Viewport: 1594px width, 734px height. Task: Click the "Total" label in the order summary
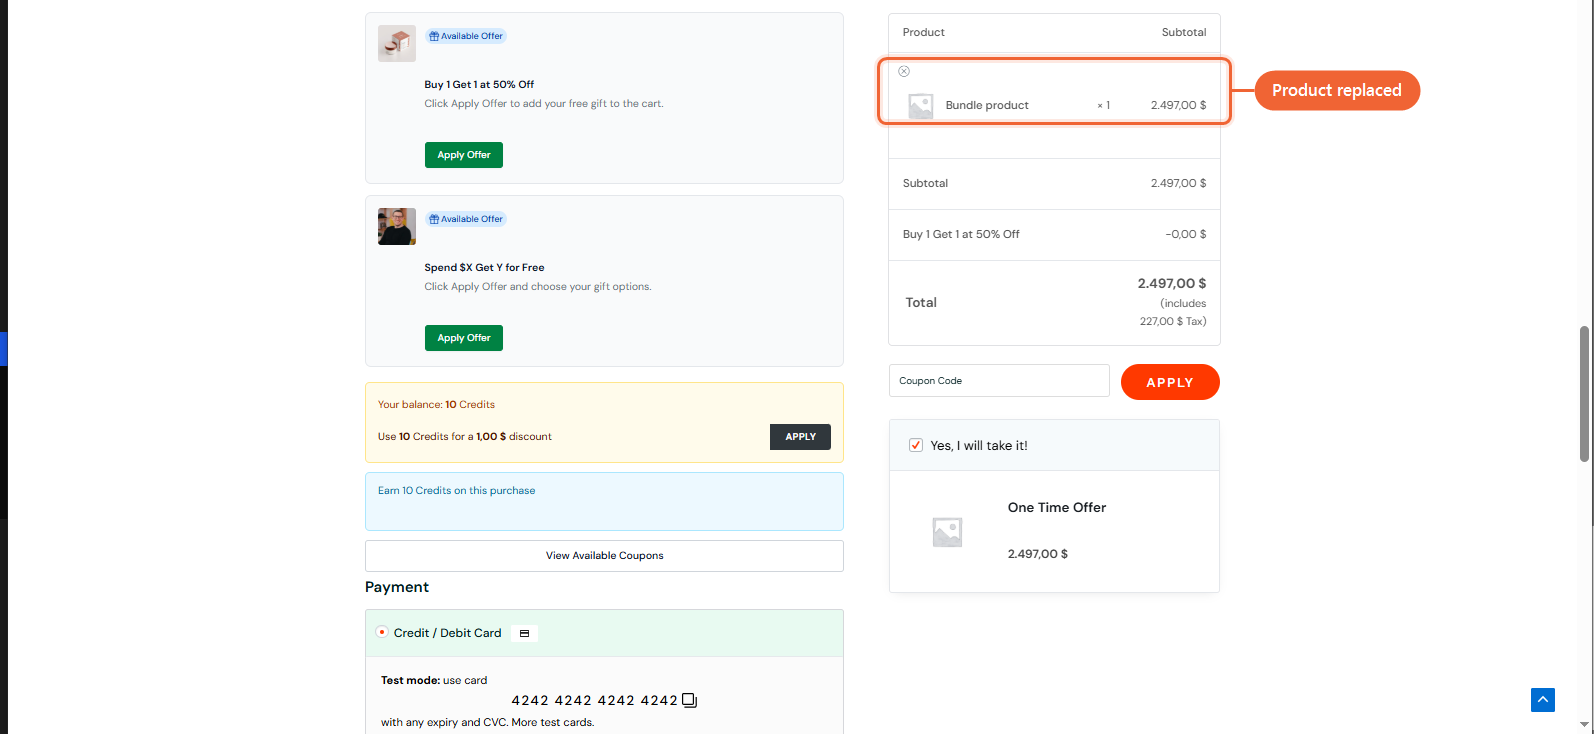click(921, 303)
